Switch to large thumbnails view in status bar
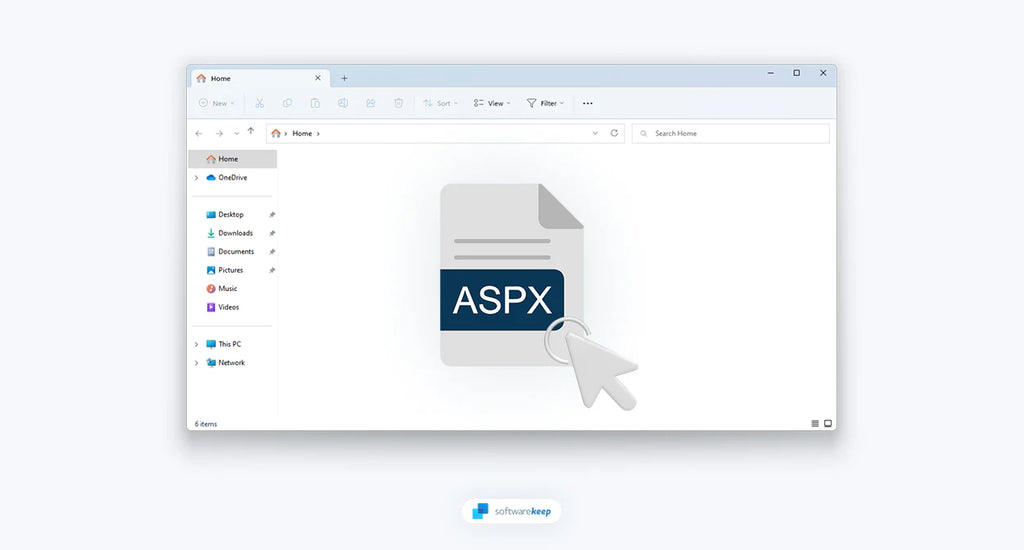 (828, 424)
